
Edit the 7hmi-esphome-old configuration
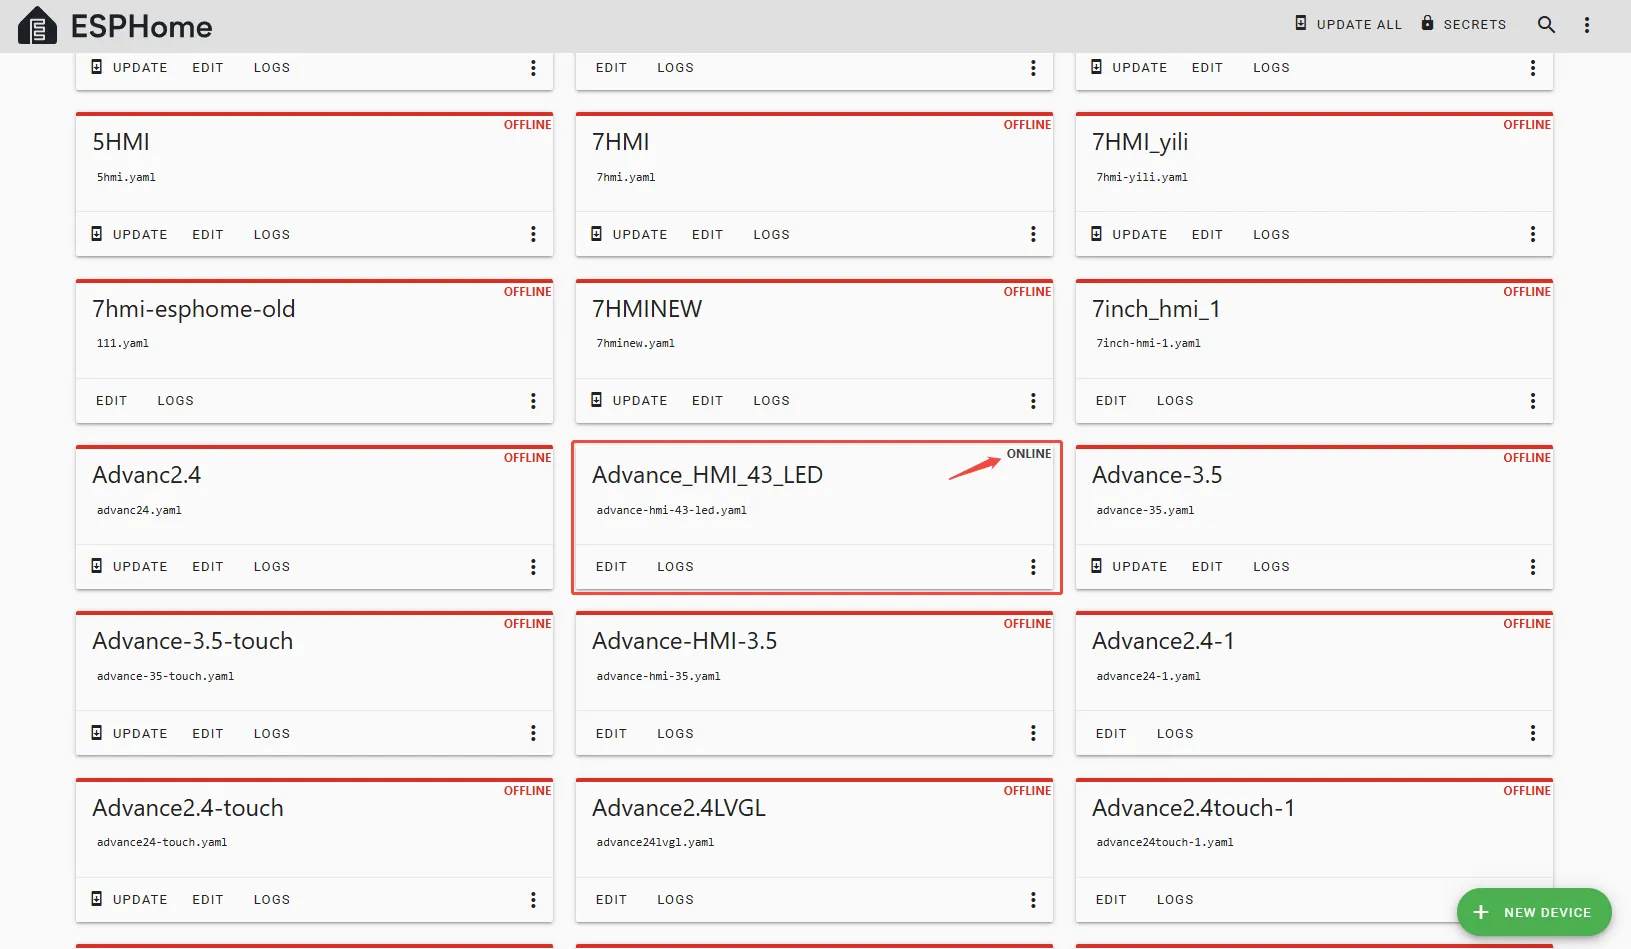click(112, 400)
